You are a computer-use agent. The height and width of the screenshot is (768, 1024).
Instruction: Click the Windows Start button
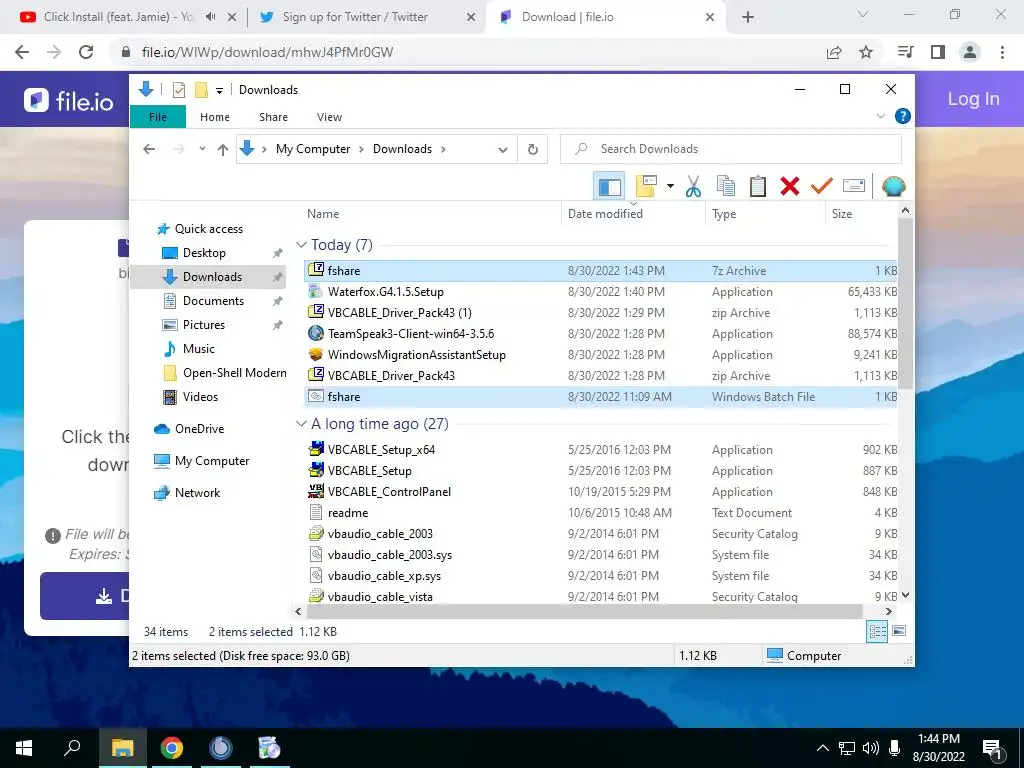pyautogui.click(x=24, y=748)
